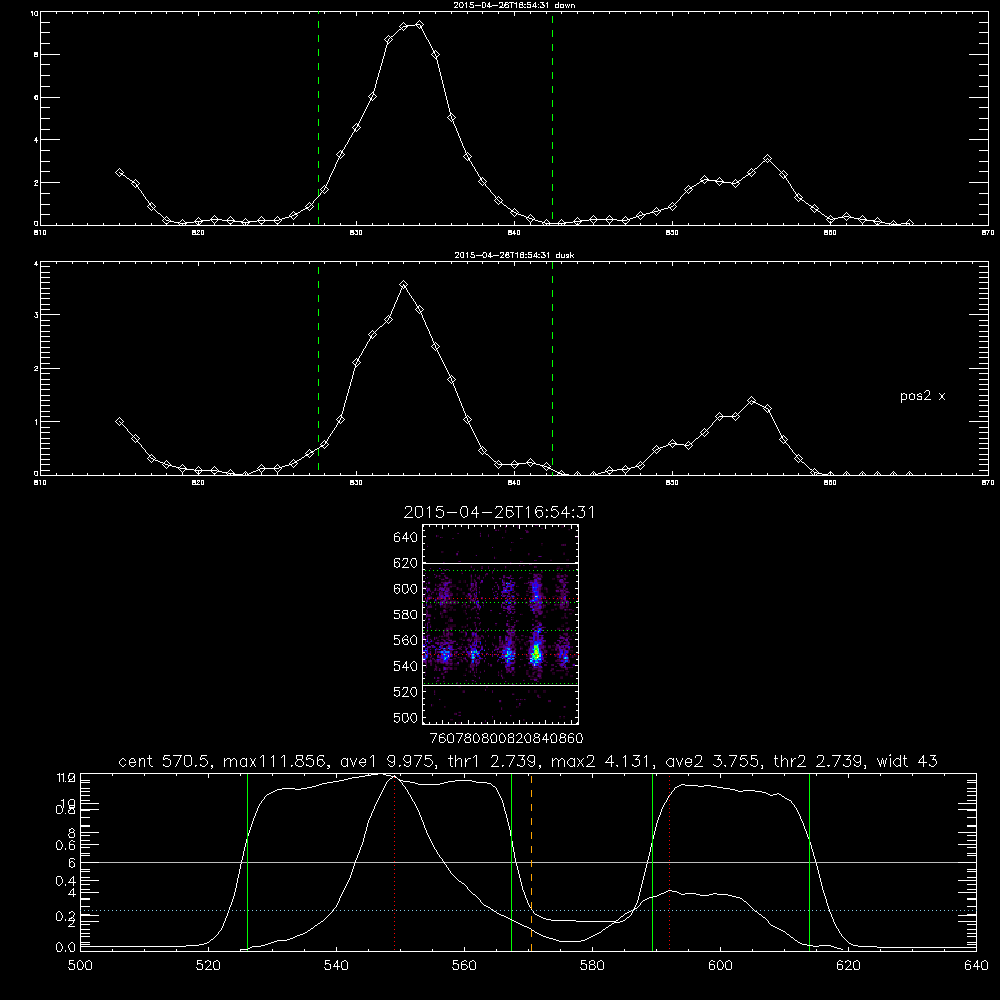This screenshot has width=1000, height=1000.
Task: Click the x-axis label '830' under dawn plot
Action: click(x=356, y=233)
